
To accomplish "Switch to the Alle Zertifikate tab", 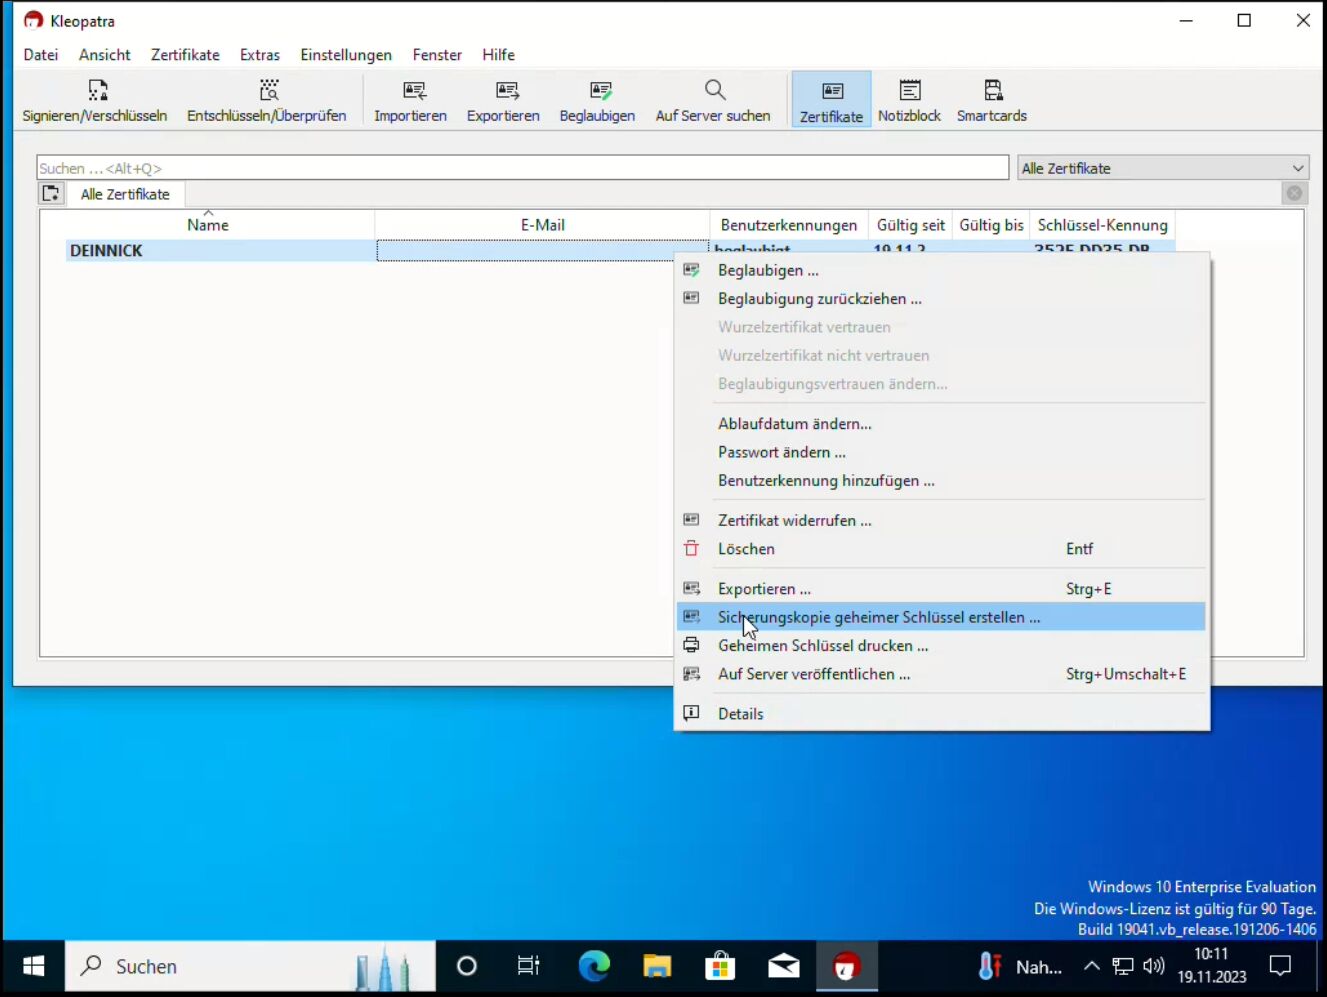I will [x=125, y=194].
